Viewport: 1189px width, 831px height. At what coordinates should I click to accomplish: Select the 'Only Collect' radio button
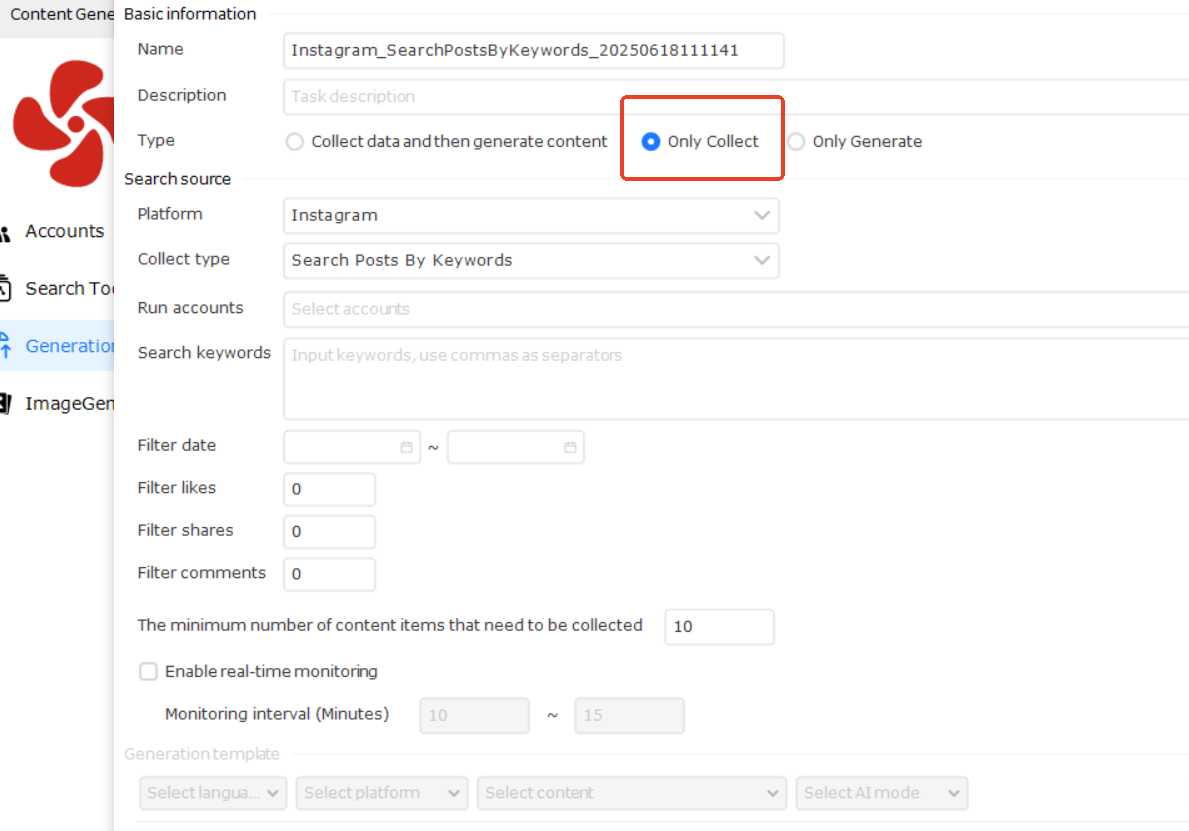point(651,142)
